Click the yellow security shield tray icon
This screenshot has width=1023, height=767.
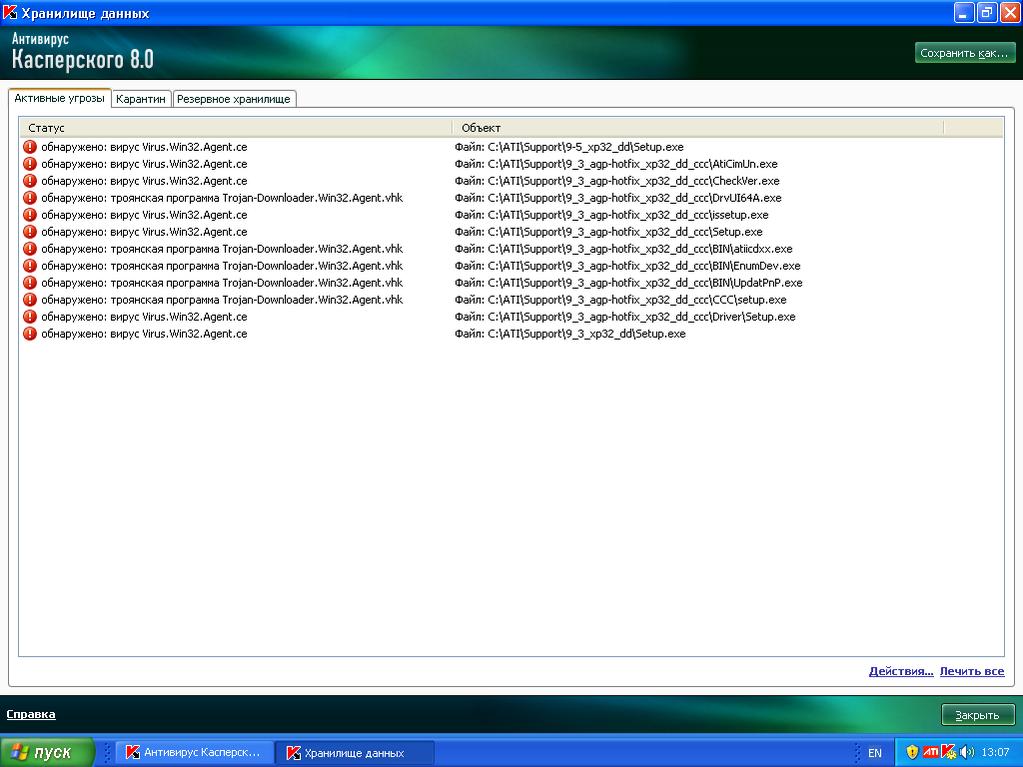(912, 752)
